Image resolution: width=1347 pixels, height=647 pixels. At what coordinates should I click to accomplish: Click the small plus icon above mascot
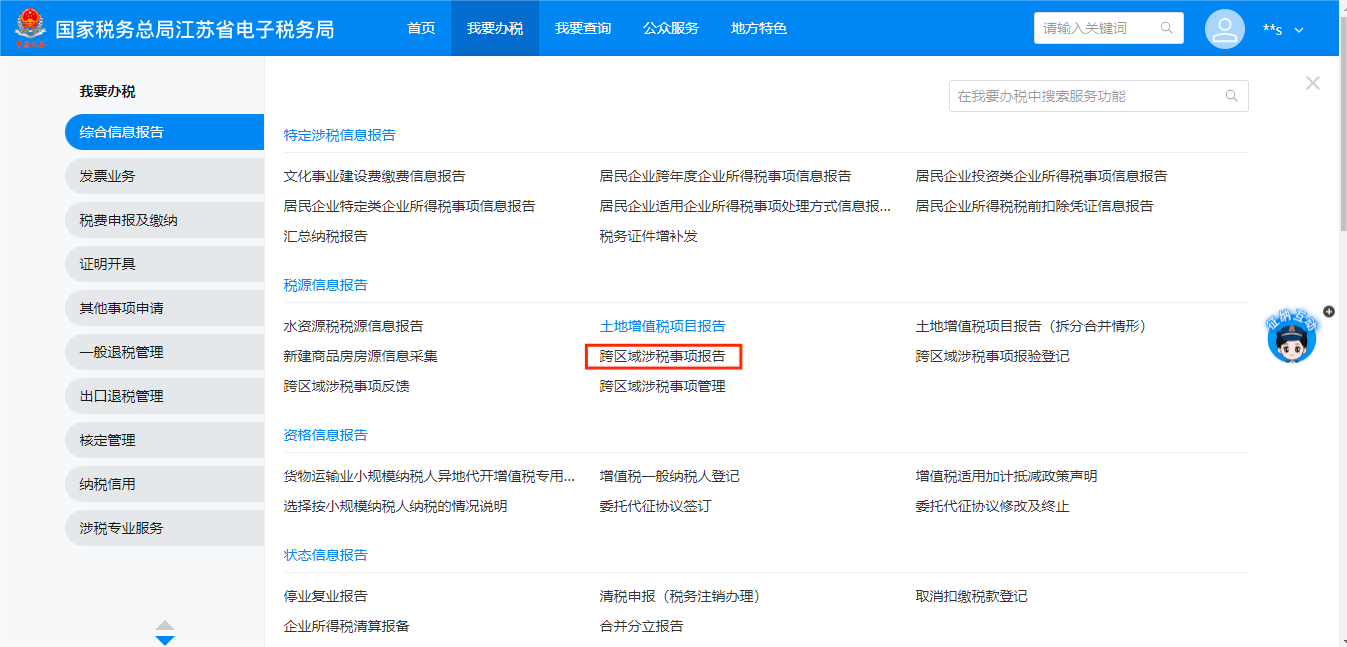click(x=1328, y=312)
